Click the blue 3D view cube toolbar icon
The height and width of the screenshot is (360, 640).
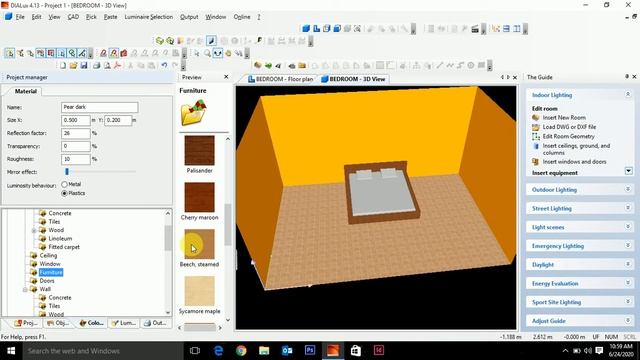click(x=306, y=29)
